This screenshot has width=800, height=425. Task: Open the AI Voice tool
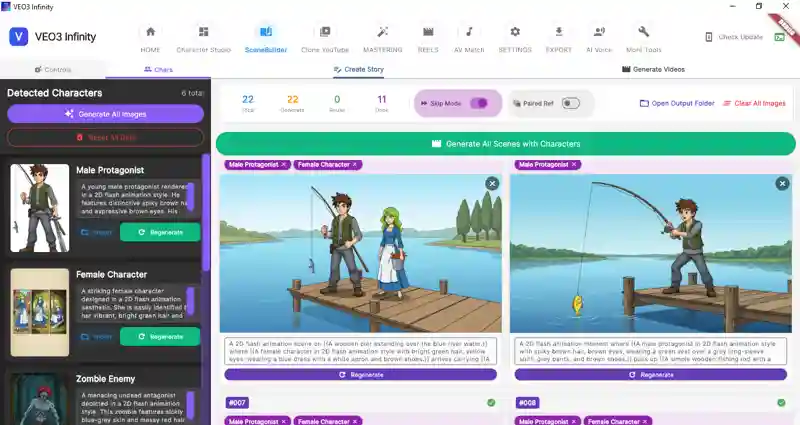[x=599, y=38]
